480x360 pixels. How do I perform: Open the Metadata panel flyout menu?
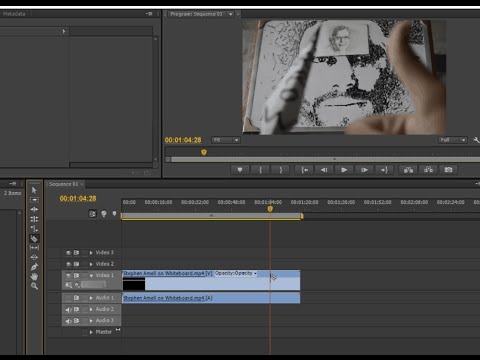tap(149, 14)
